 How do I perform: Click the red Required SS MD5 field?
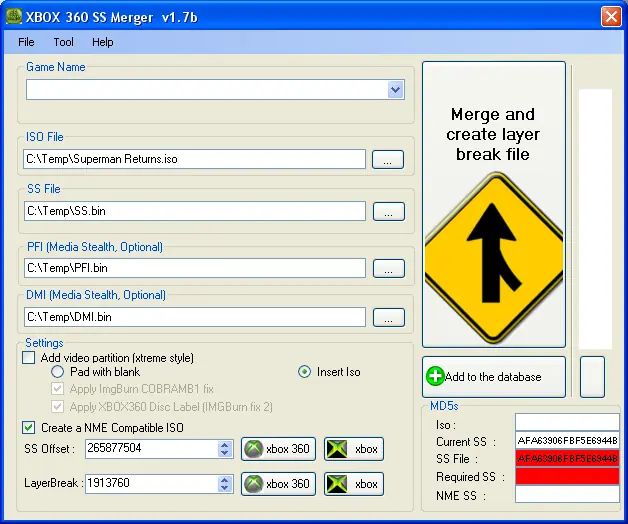[x=567, y=476]
